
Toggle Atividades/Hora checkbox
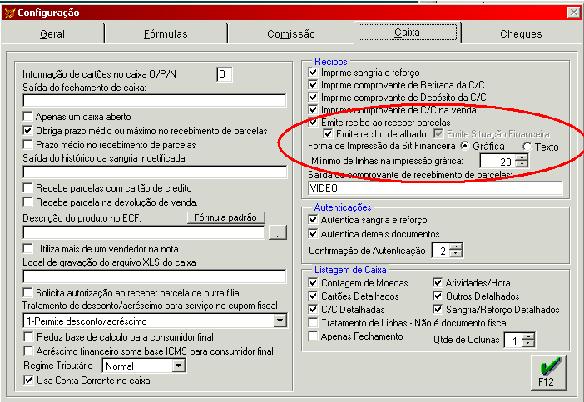point(438,283)
